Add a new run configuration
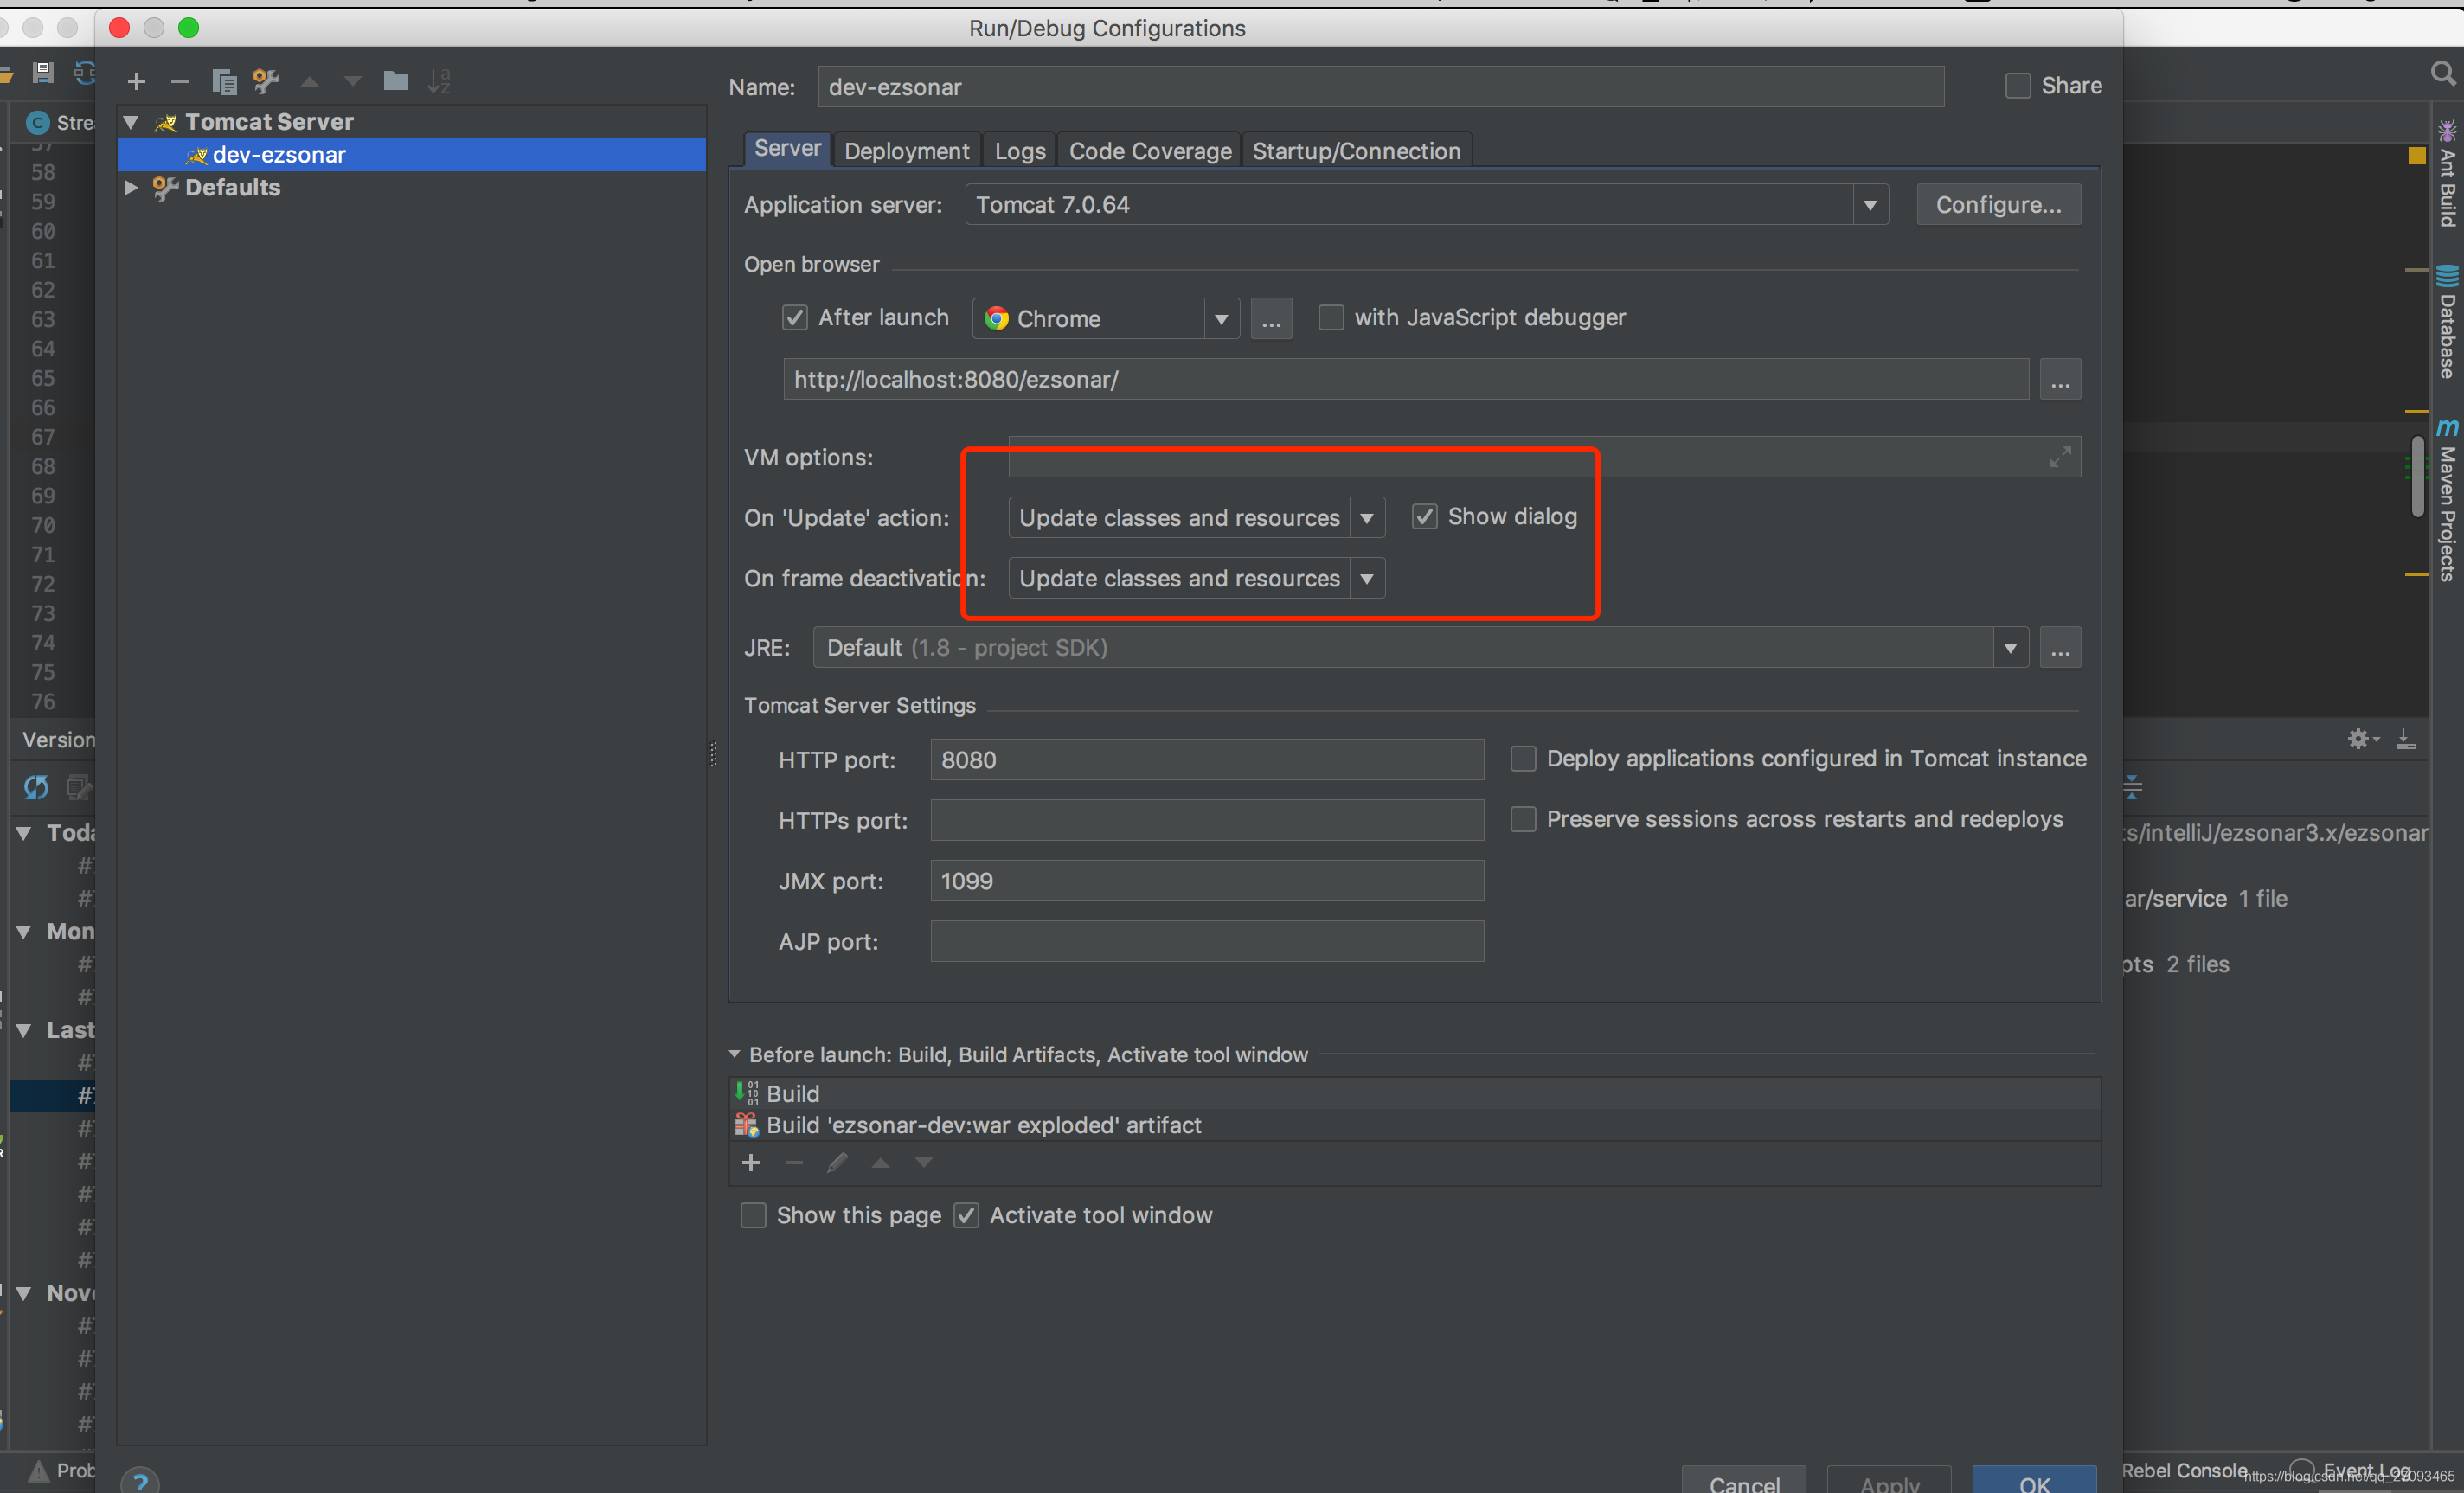The image size is (2464, 1493). coord(137,81)
